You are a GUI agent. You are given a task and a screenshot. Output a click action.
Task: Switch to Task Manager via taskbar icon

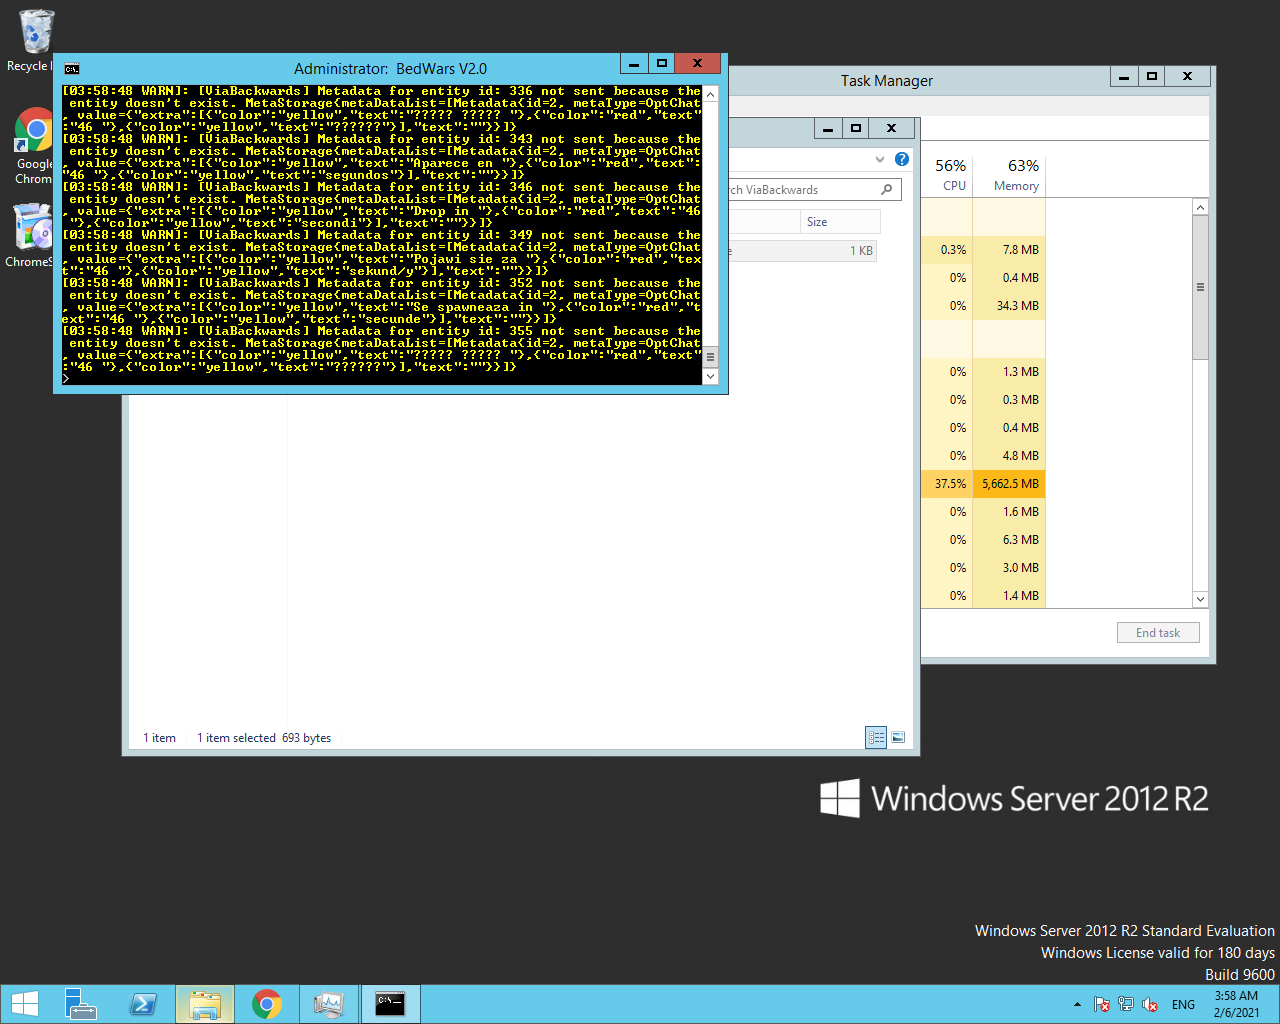pyautogui.click(x=328, y=1004)
